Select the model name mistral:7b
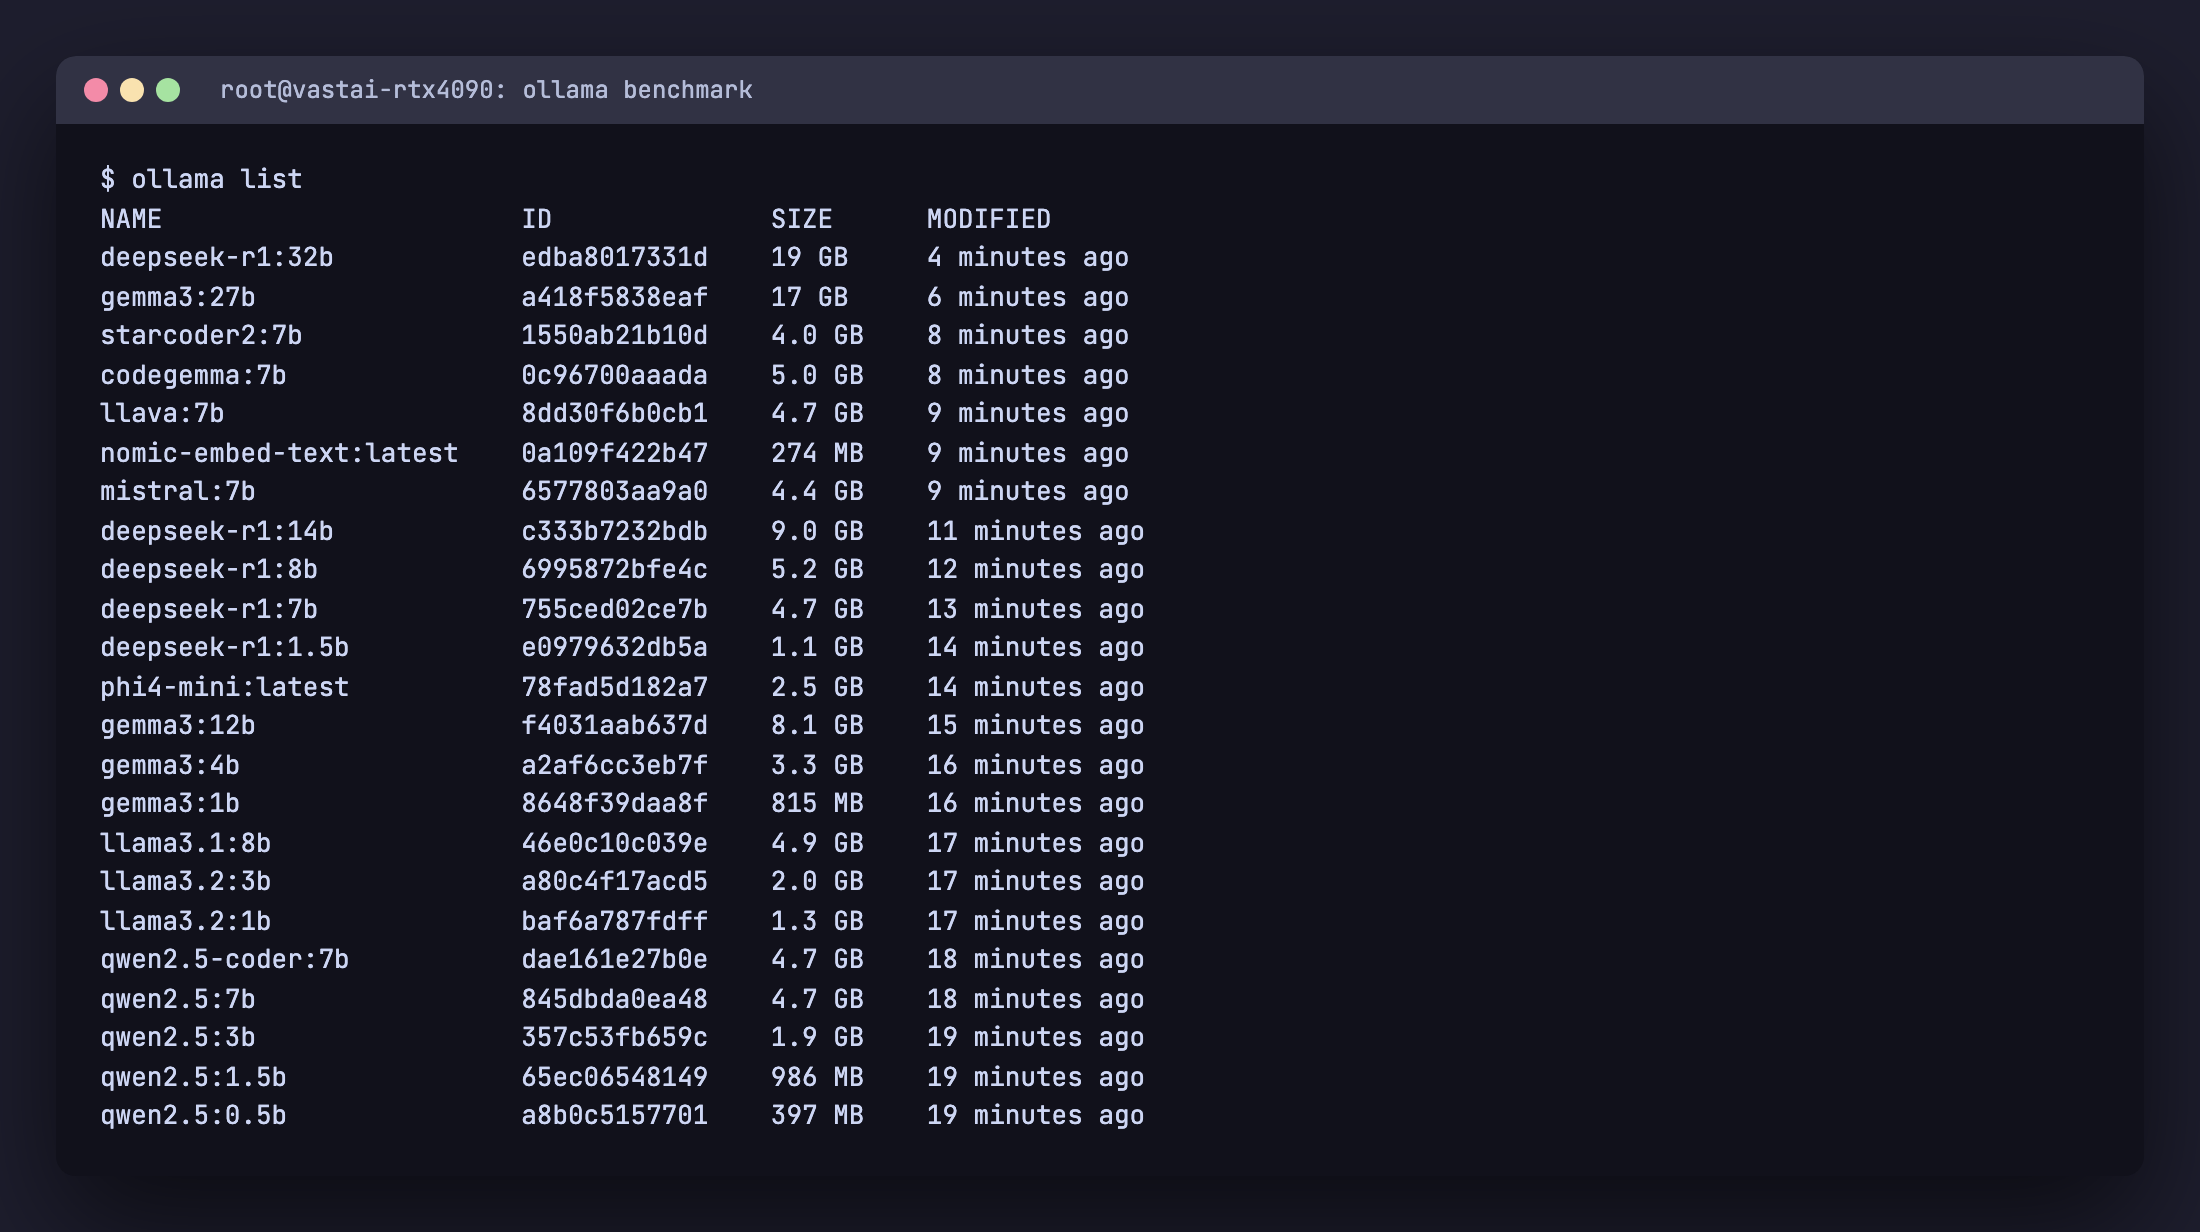This screenshot has height=1232, width=2200. (178, 491)
